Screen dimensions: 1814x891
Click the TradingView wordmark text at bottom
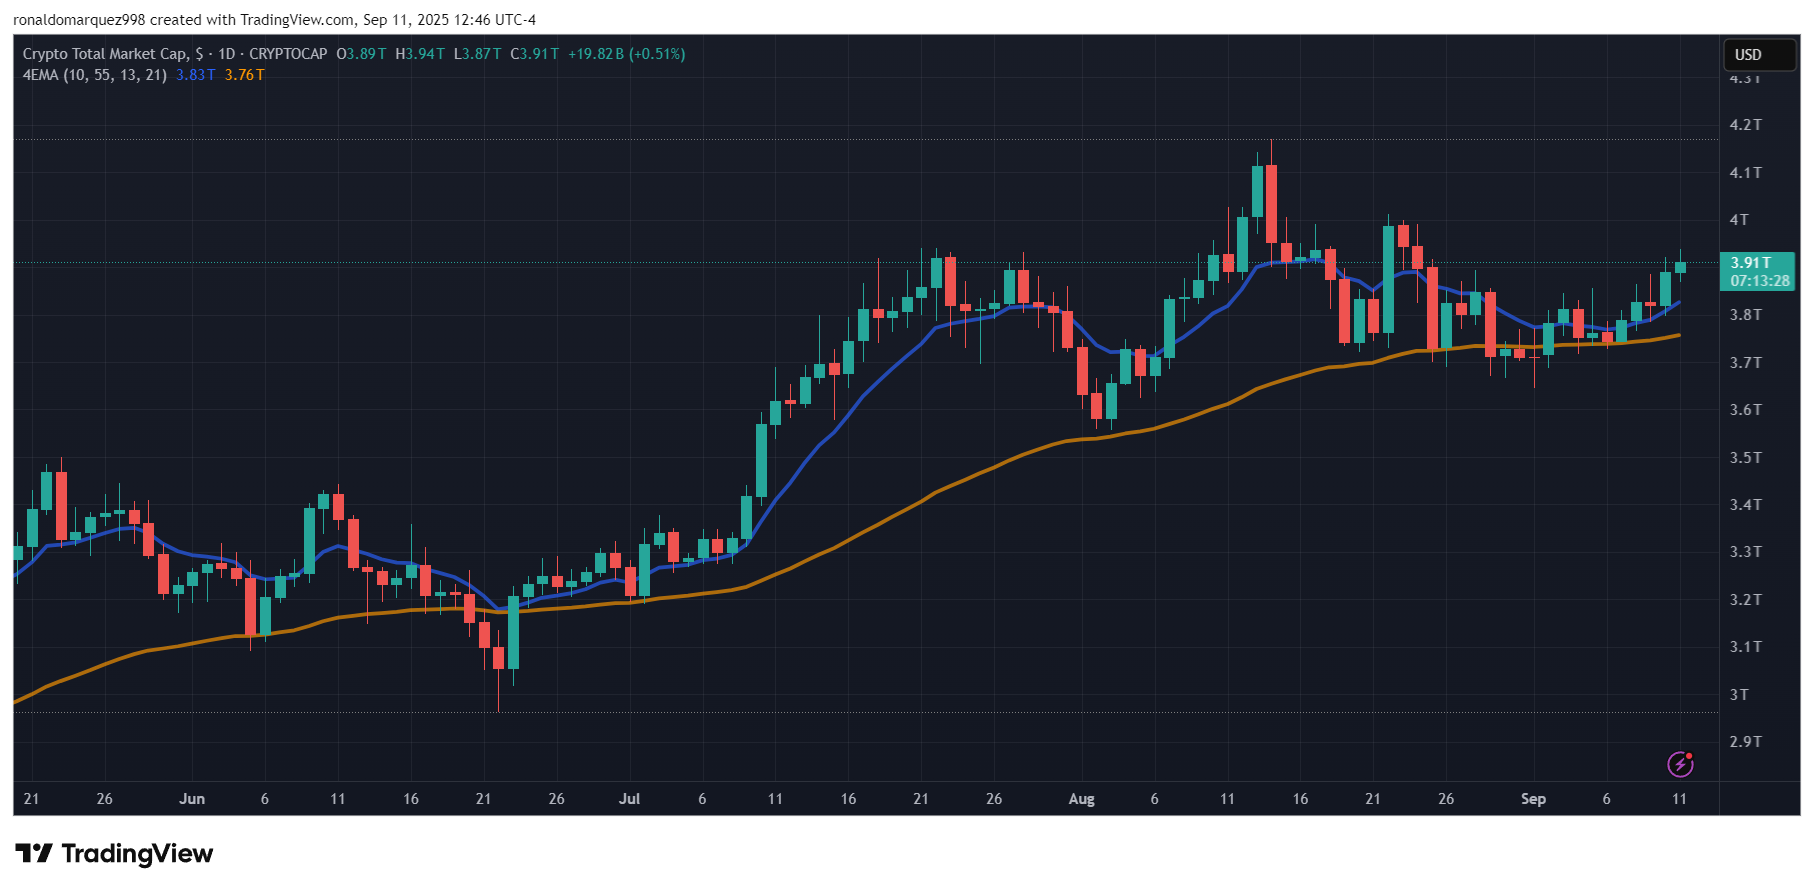137,853
